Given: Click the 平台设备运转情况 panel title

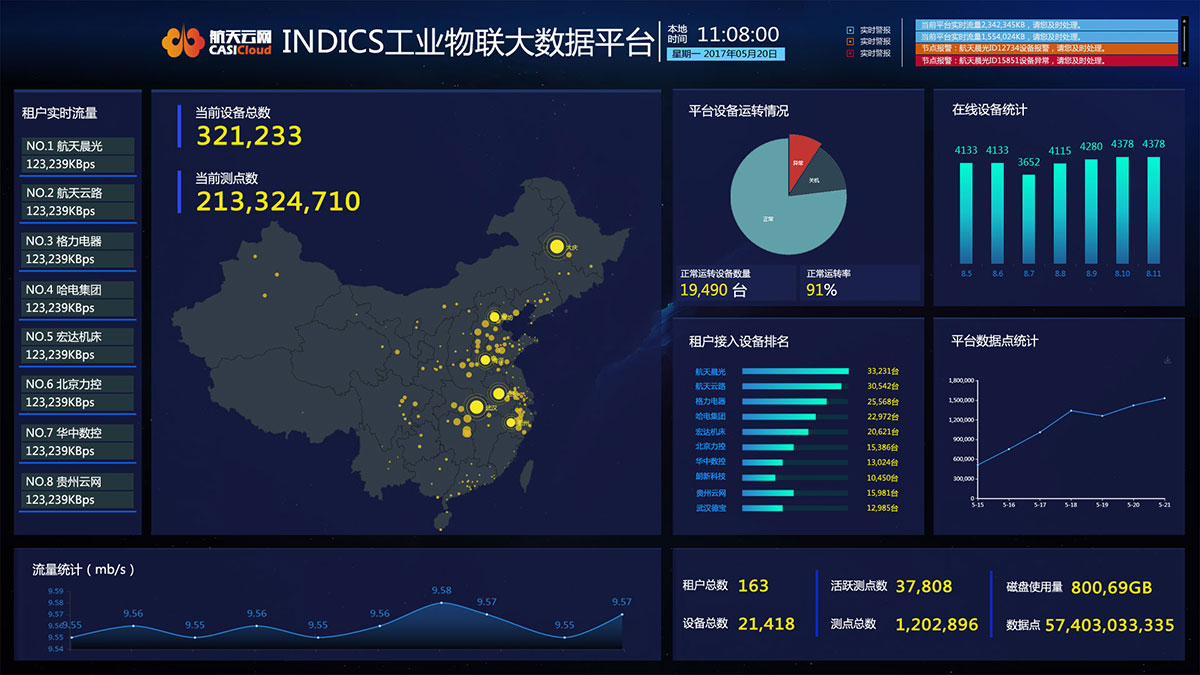Looking at the screenshot, I should coord(739,111).
